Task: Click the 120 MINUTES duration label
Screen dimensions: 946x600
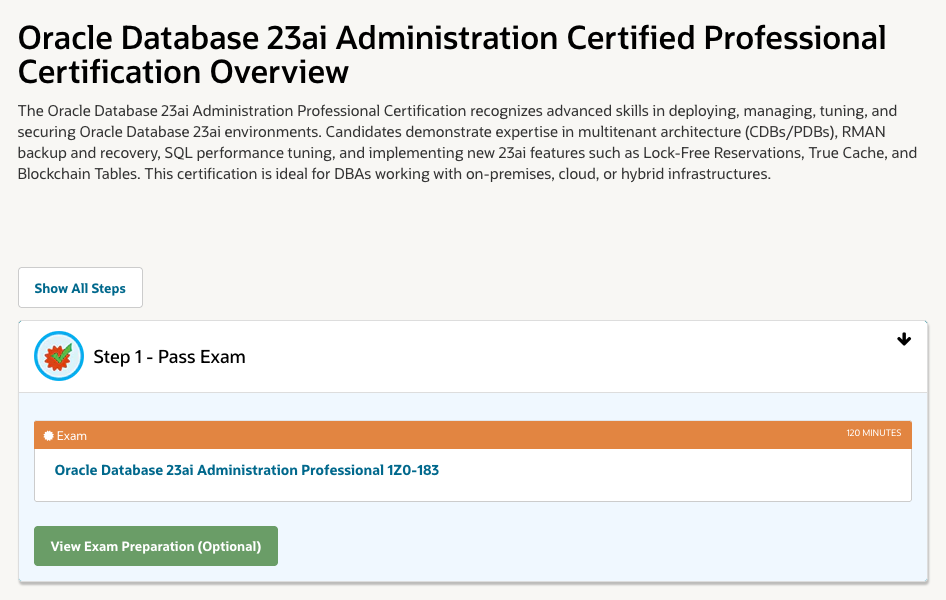Action: pos(873,432)
